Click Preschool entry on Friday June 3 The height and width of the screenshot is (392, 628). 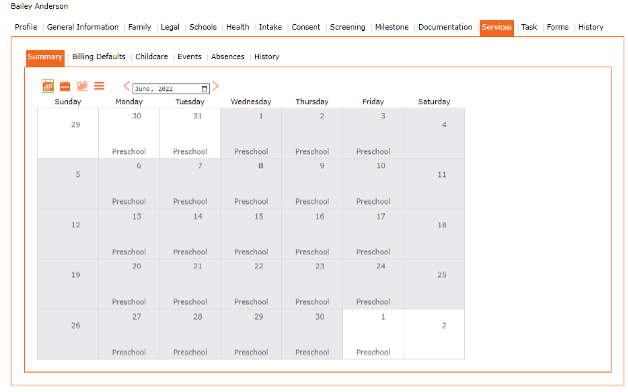[373, 151]
